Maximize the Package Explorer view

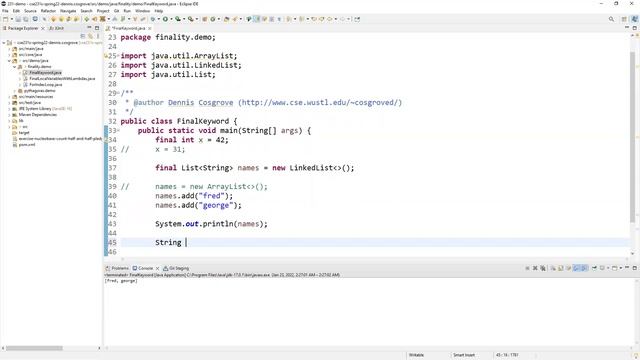(97, 28)
